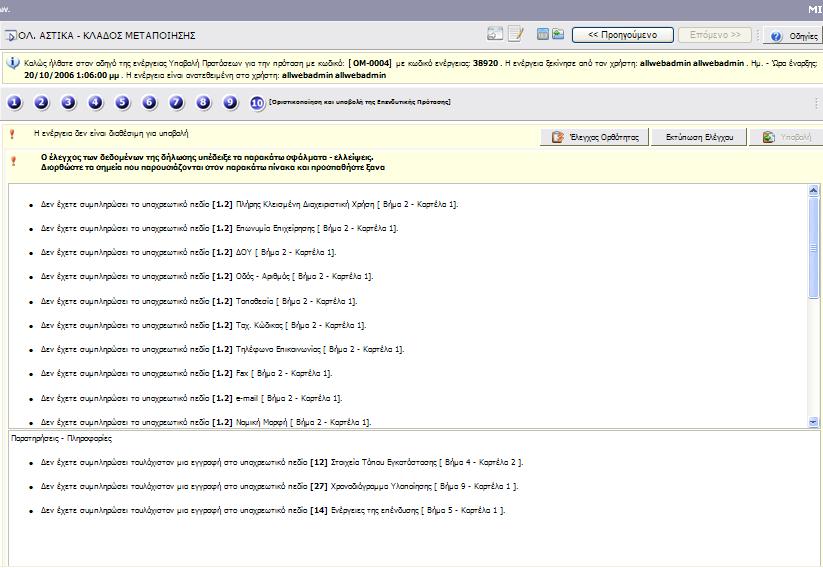Open Οδηγίες help button
This screenshot has width=823, height=568.
[794, 36]
